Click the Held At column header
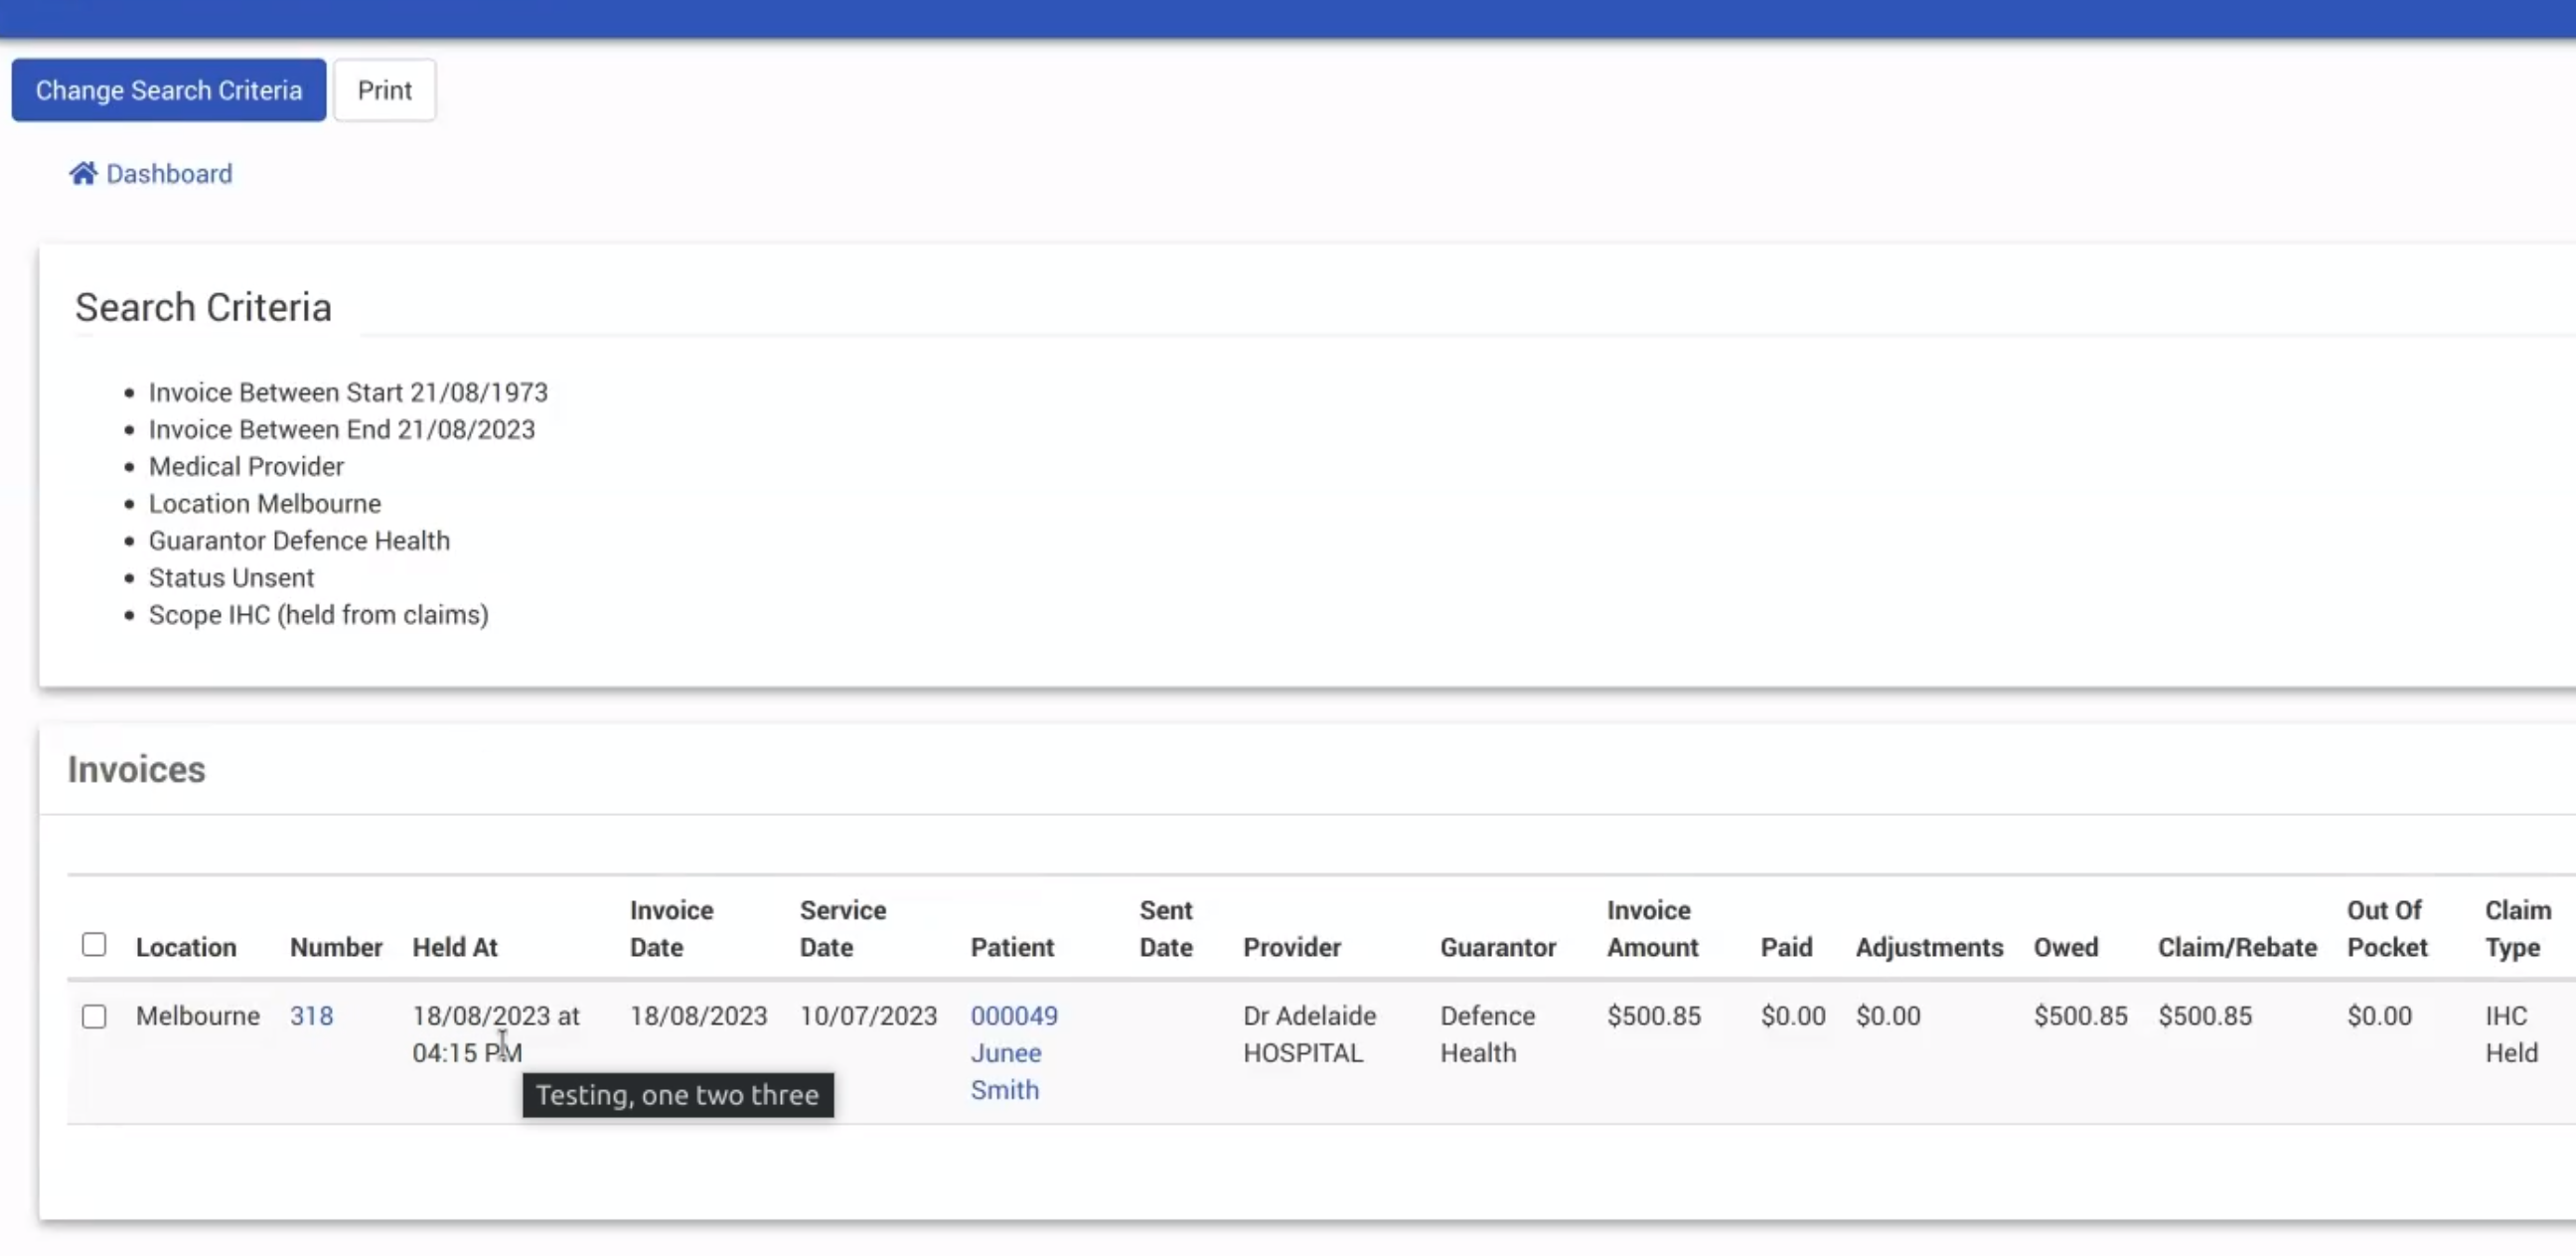 coord(454,947)
